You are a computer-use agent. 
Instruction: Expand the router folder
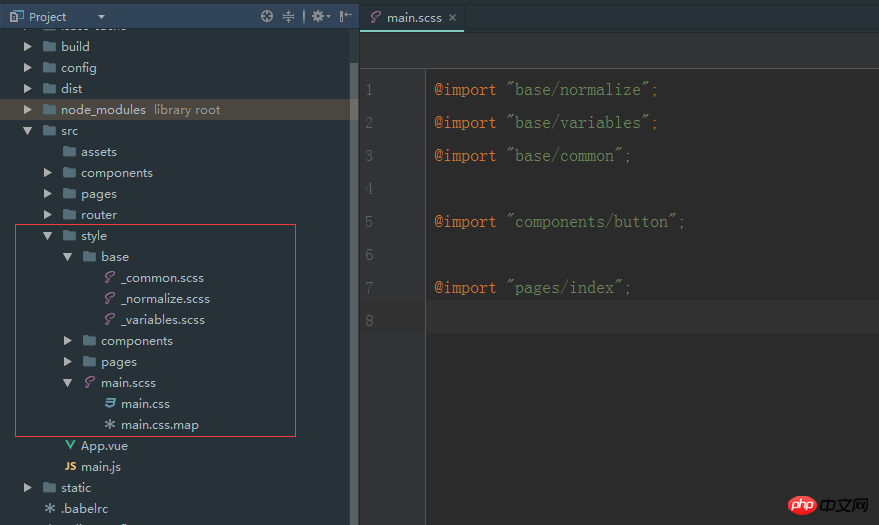point(48,215)
